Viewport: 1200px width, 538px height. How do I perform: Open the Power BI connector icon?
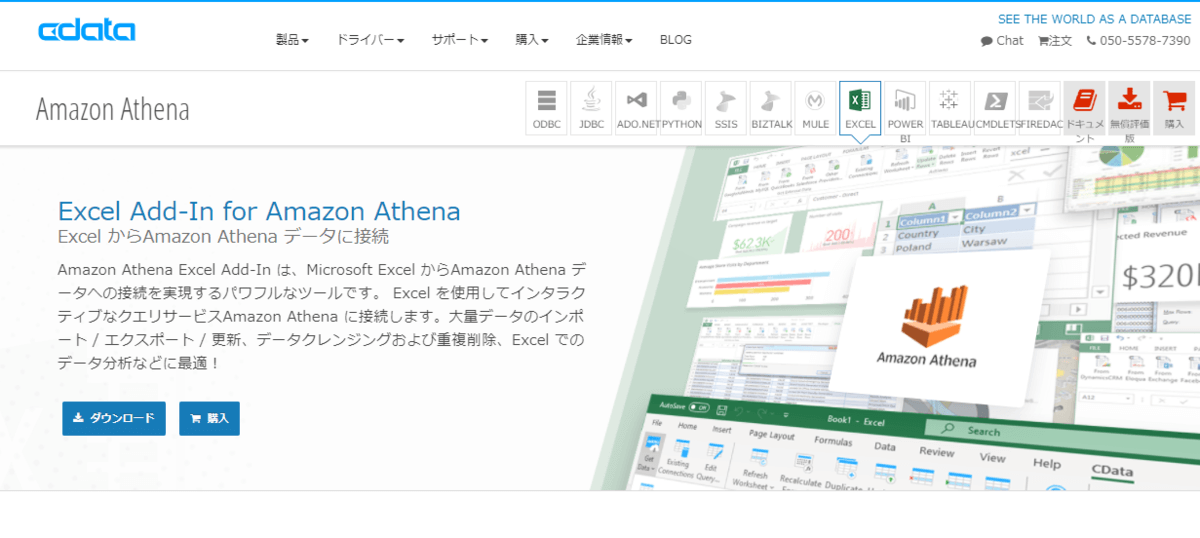905,108
